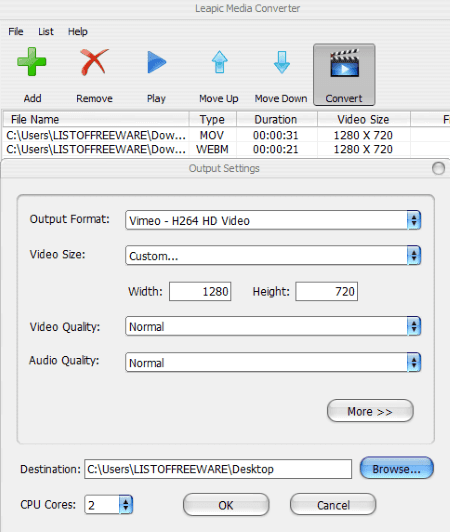Click the Browse... button
450x532 pixels.
click(397, 468)
